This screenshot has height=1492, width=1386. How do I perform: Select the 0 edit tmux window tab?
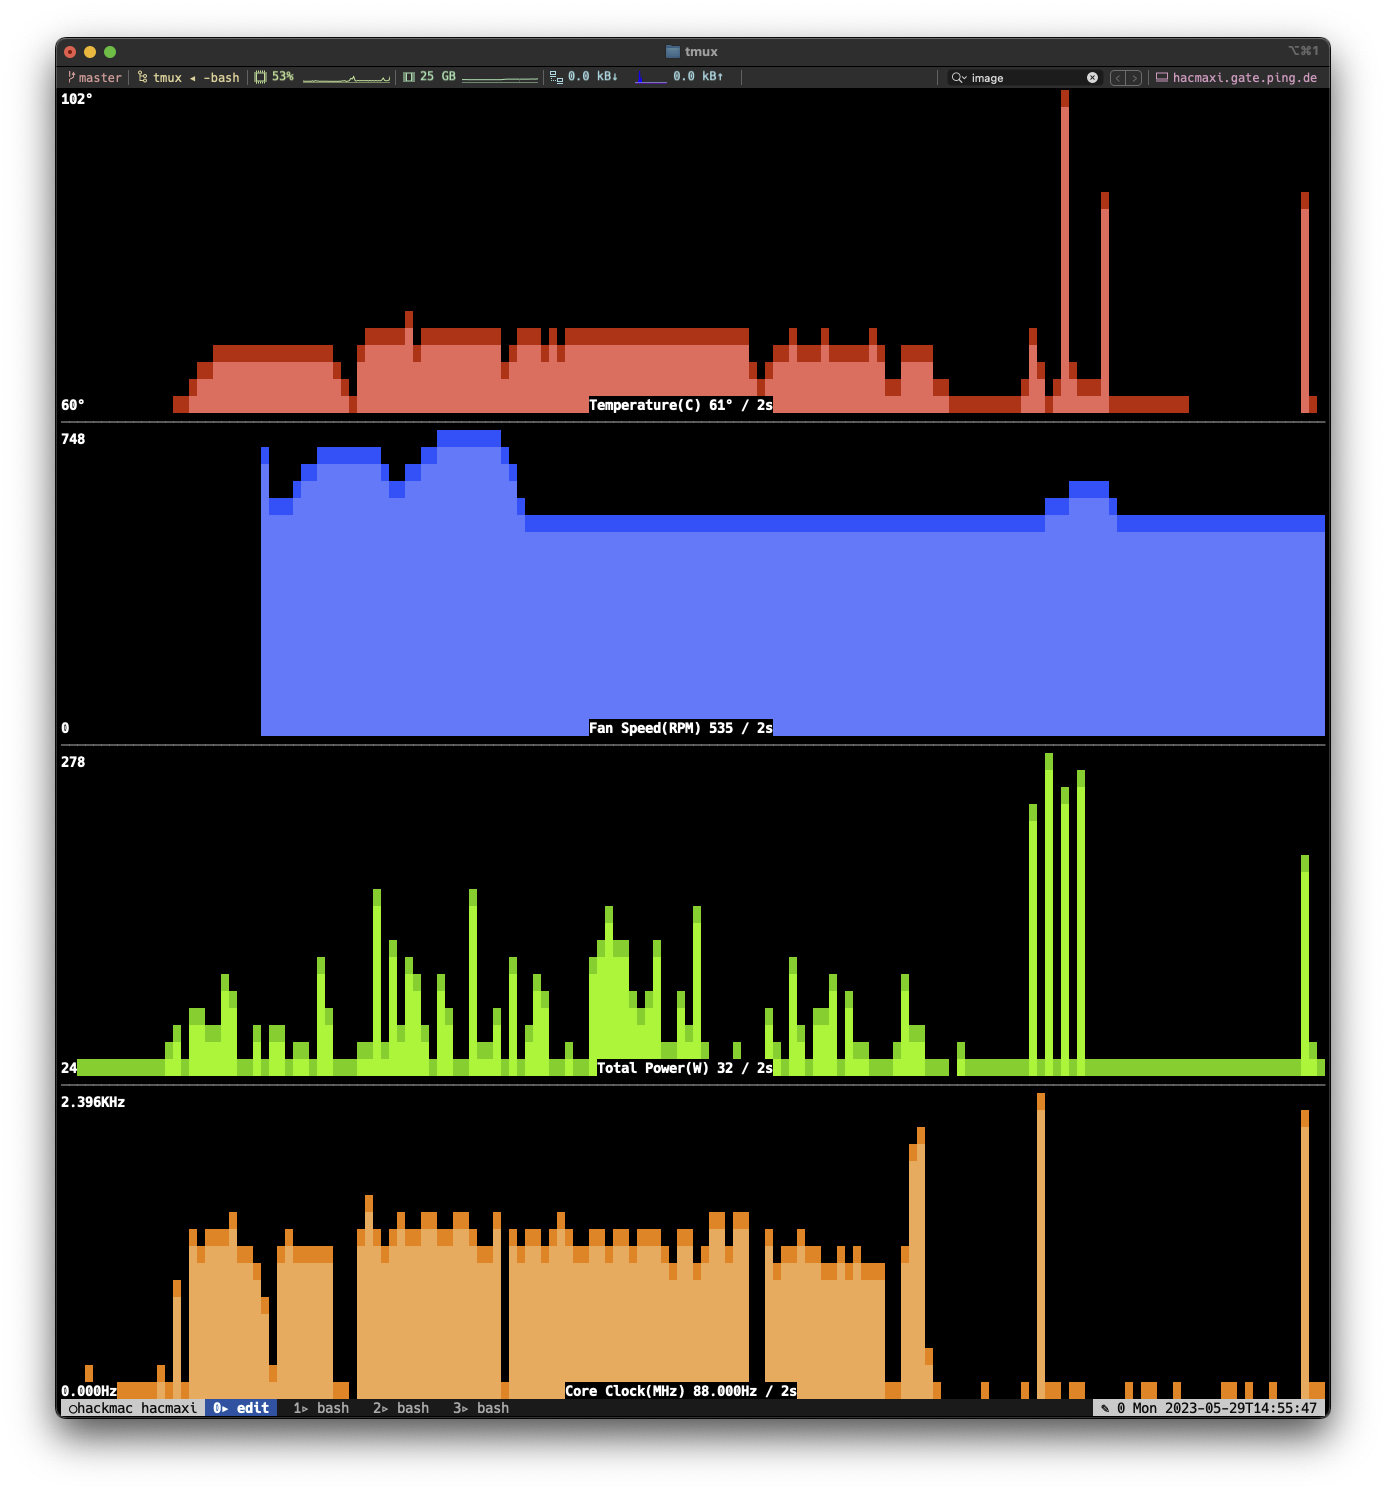click(241, 1408)
